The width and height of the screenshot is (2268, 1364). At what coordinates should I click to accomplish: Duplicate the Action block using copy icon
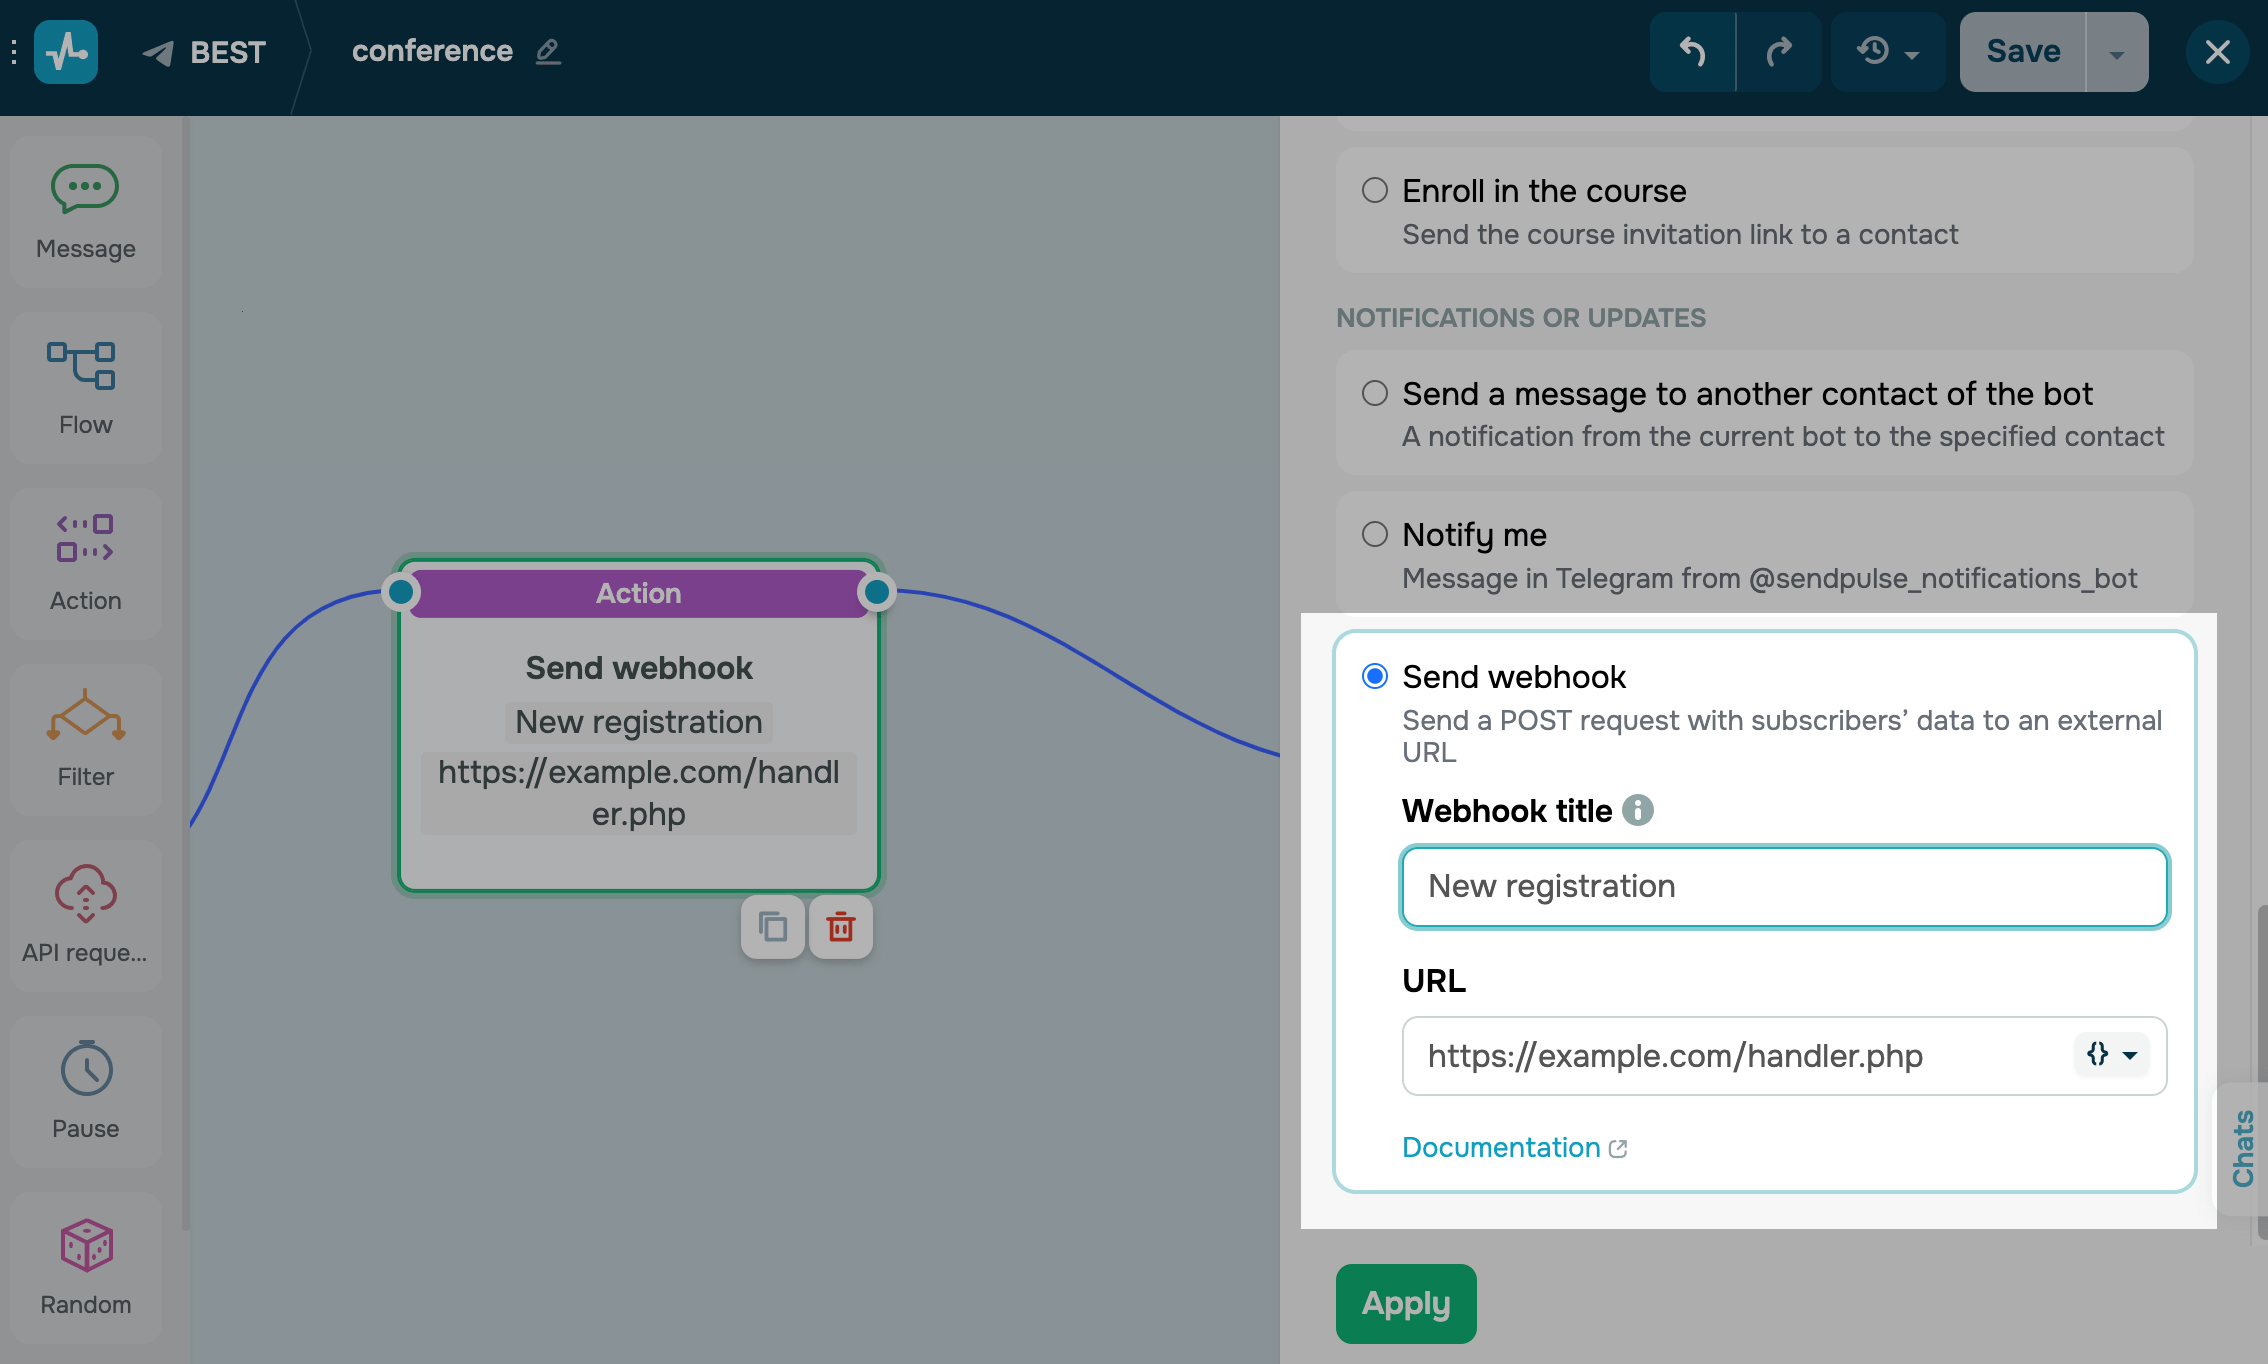(772, 928)
